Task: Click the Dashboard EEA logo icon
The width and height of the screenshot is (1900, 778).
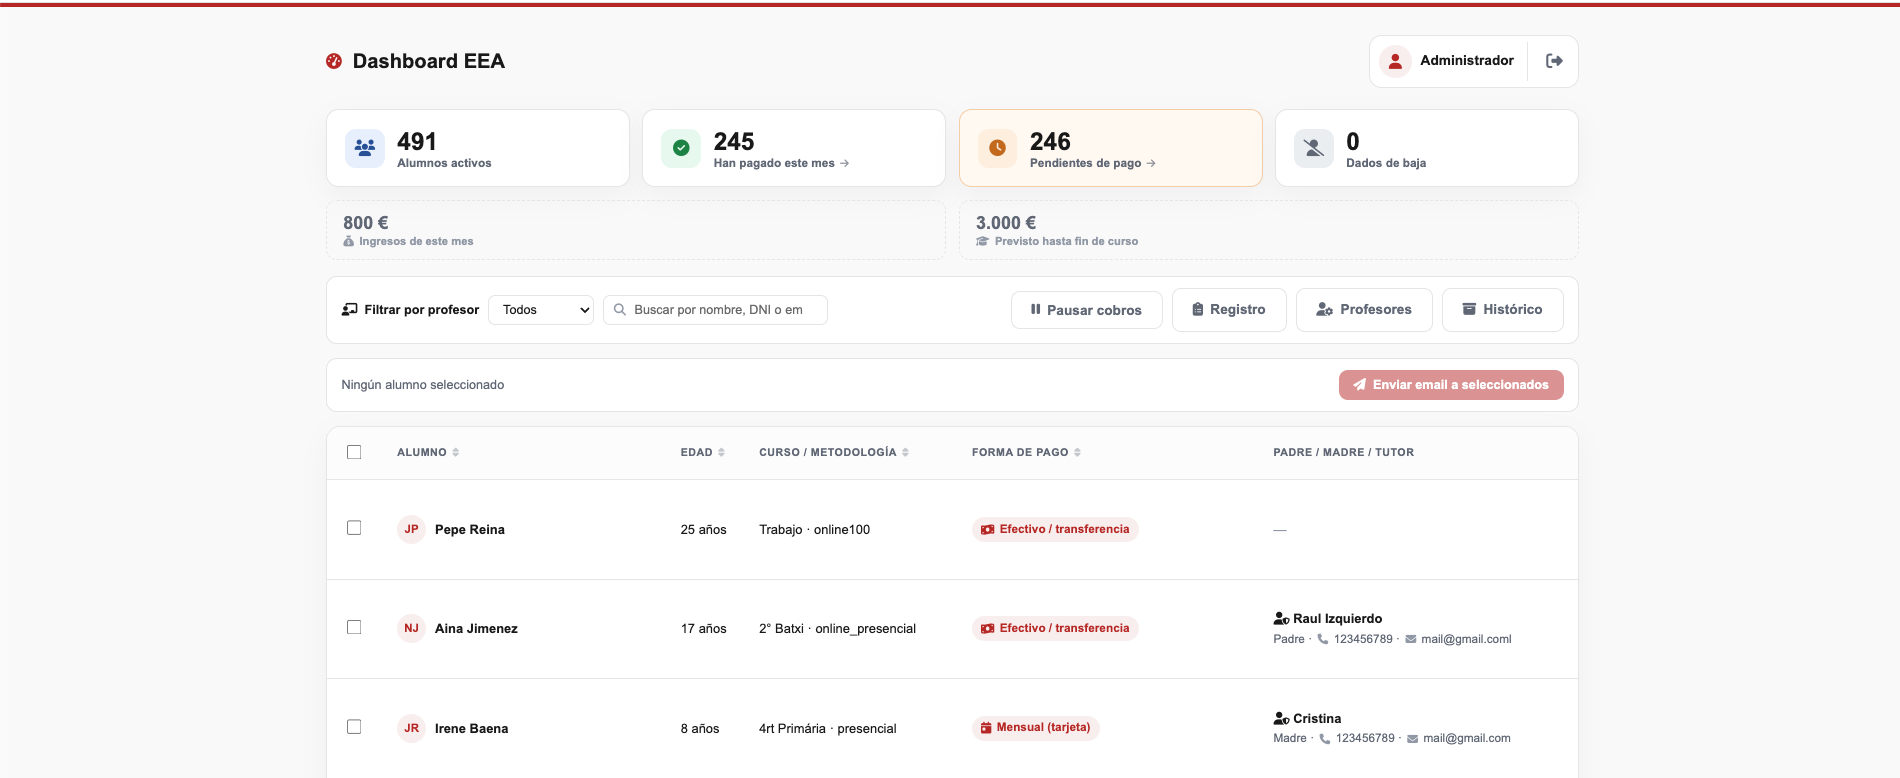Action: [334, 61]
